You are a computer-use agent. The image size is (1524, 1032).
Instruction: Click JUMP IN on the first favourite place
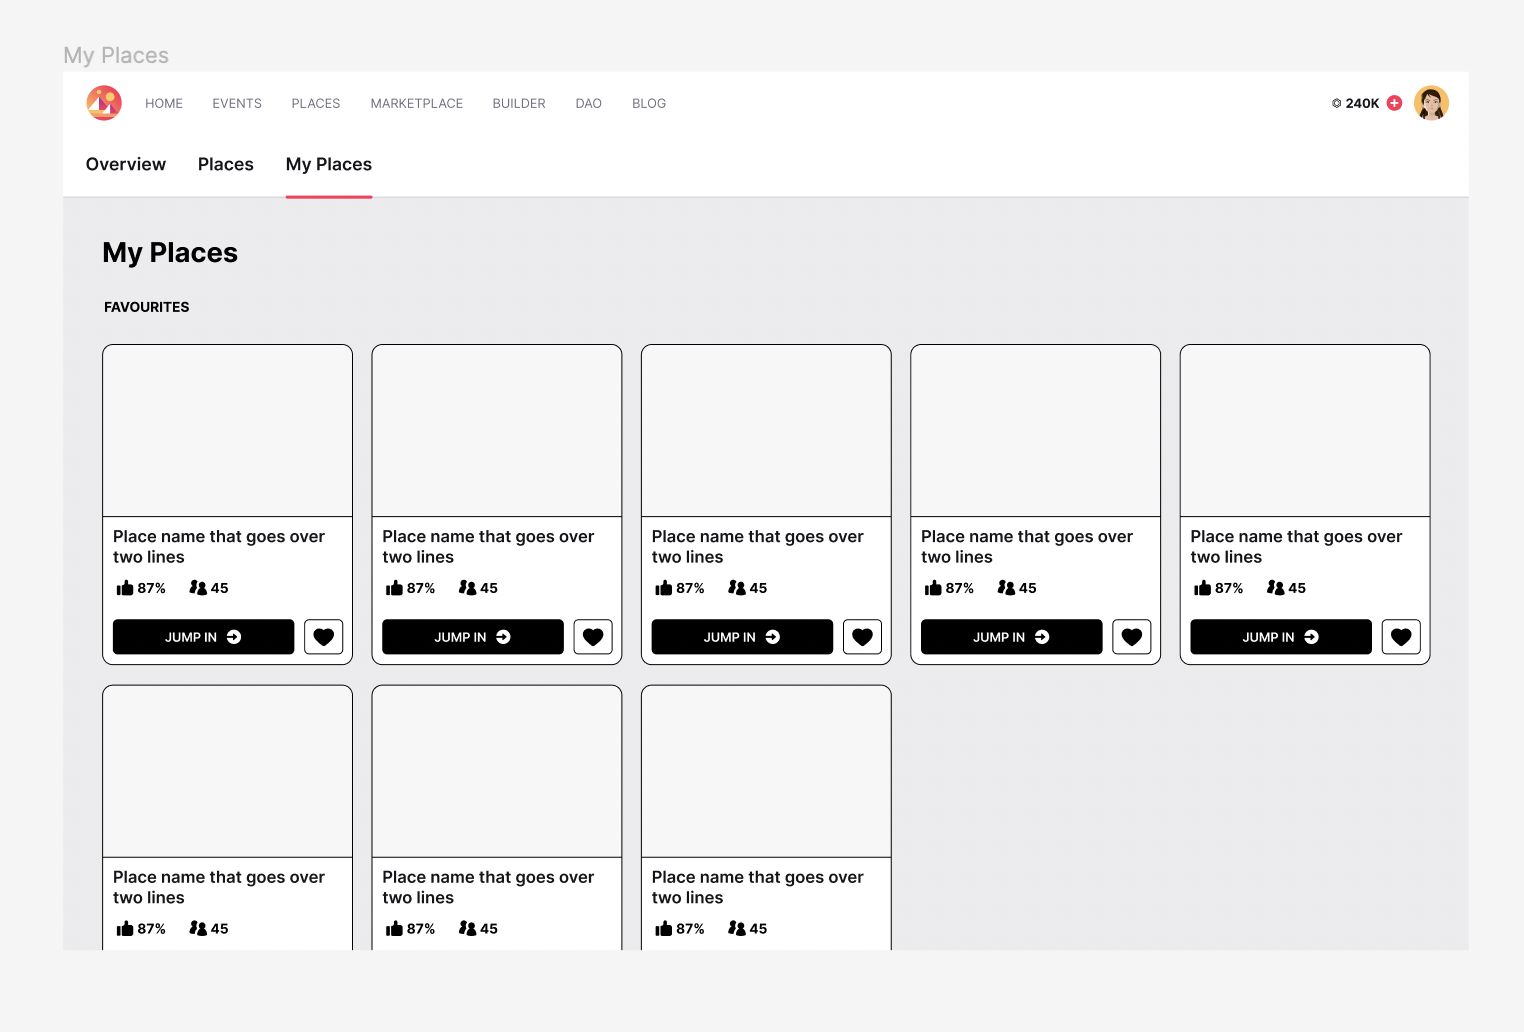point(203,637)
